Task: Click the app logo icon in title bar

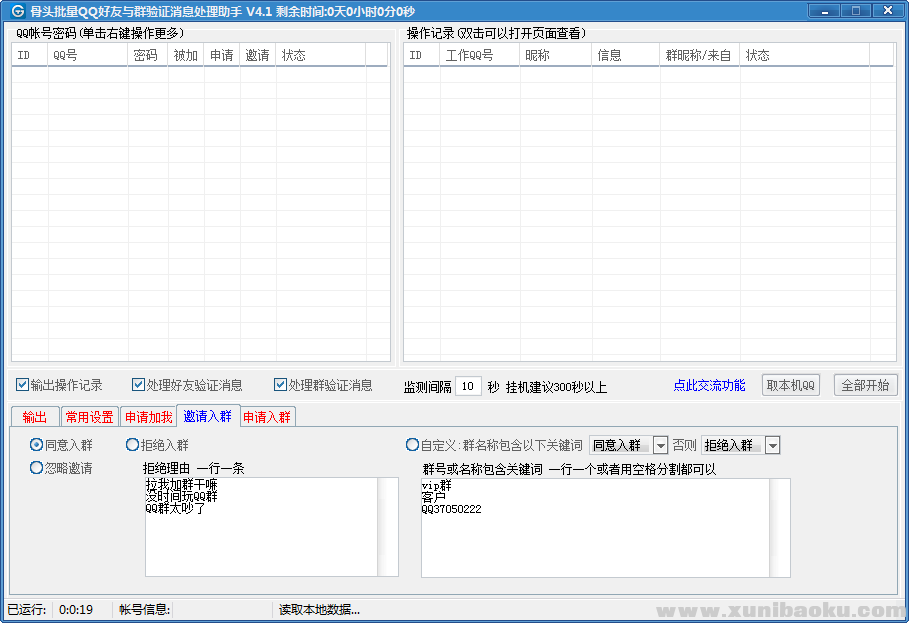Action: click(18, 11)
